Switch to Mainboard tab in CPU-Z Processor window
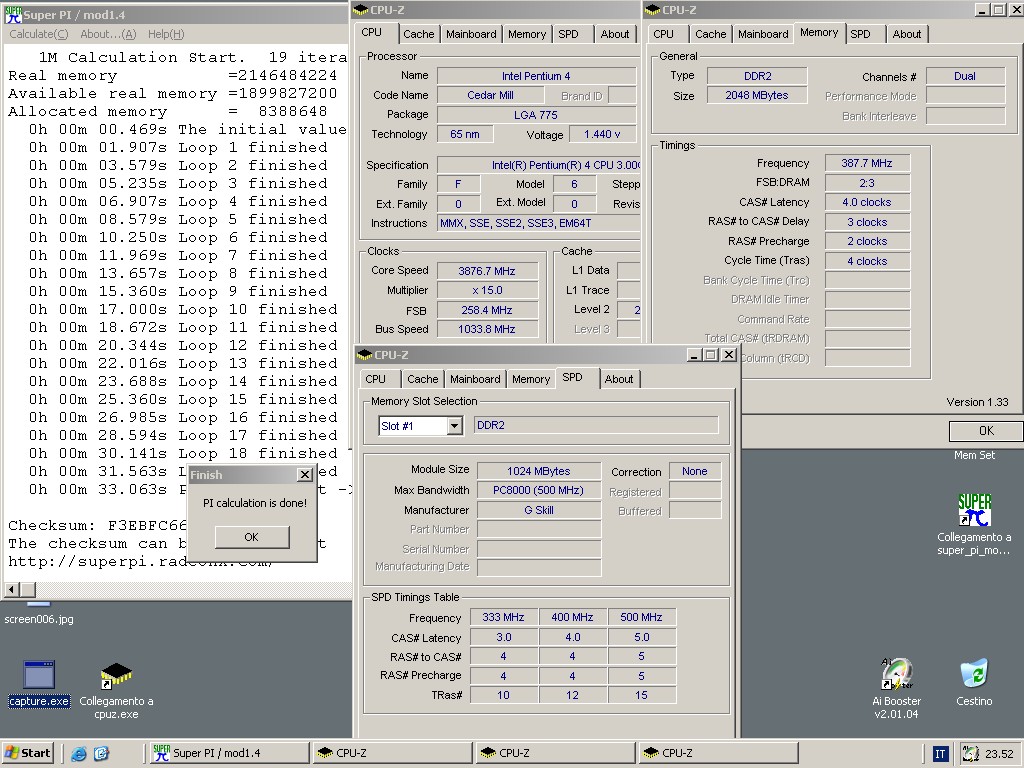 471,34
